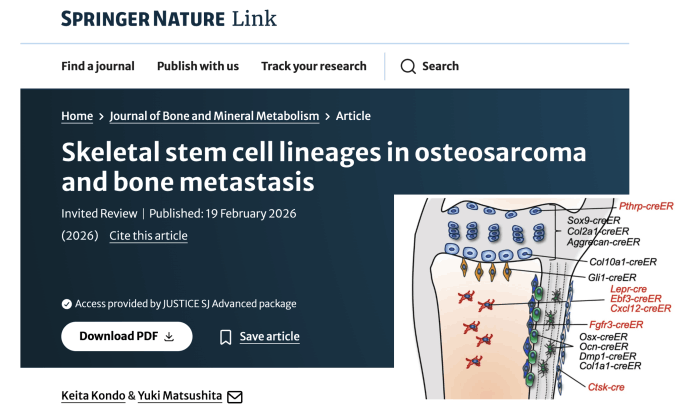The width and height of the screenshot is (696, 411).
Task: Click the email envelope icon beside Matsushita
Action: coord(235,397)
